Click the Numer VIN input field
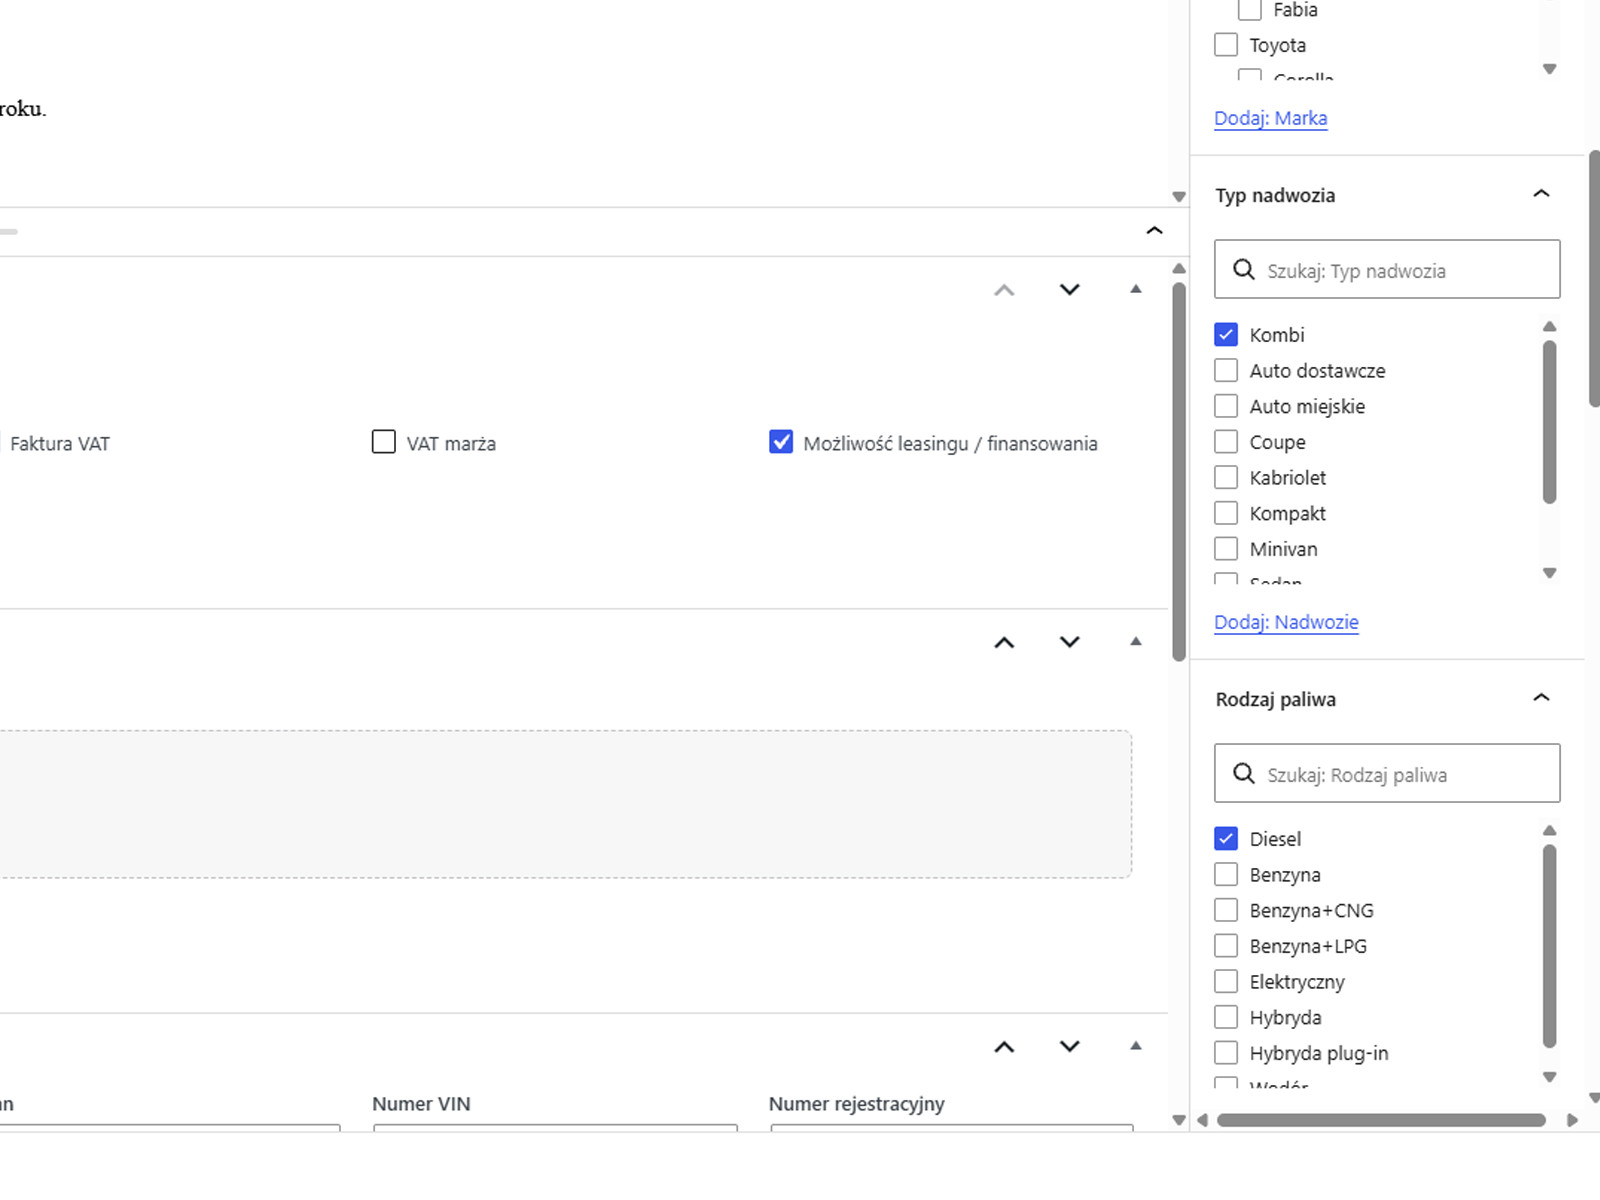This screenshot has height=1200, width=1600. 555,1128
